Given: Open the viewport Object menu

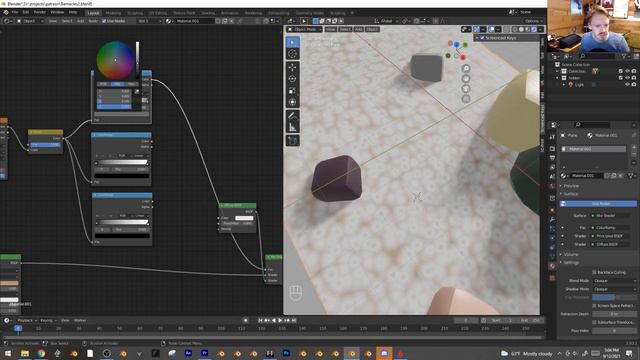Looking at the screenshot, I should [372, 29].
